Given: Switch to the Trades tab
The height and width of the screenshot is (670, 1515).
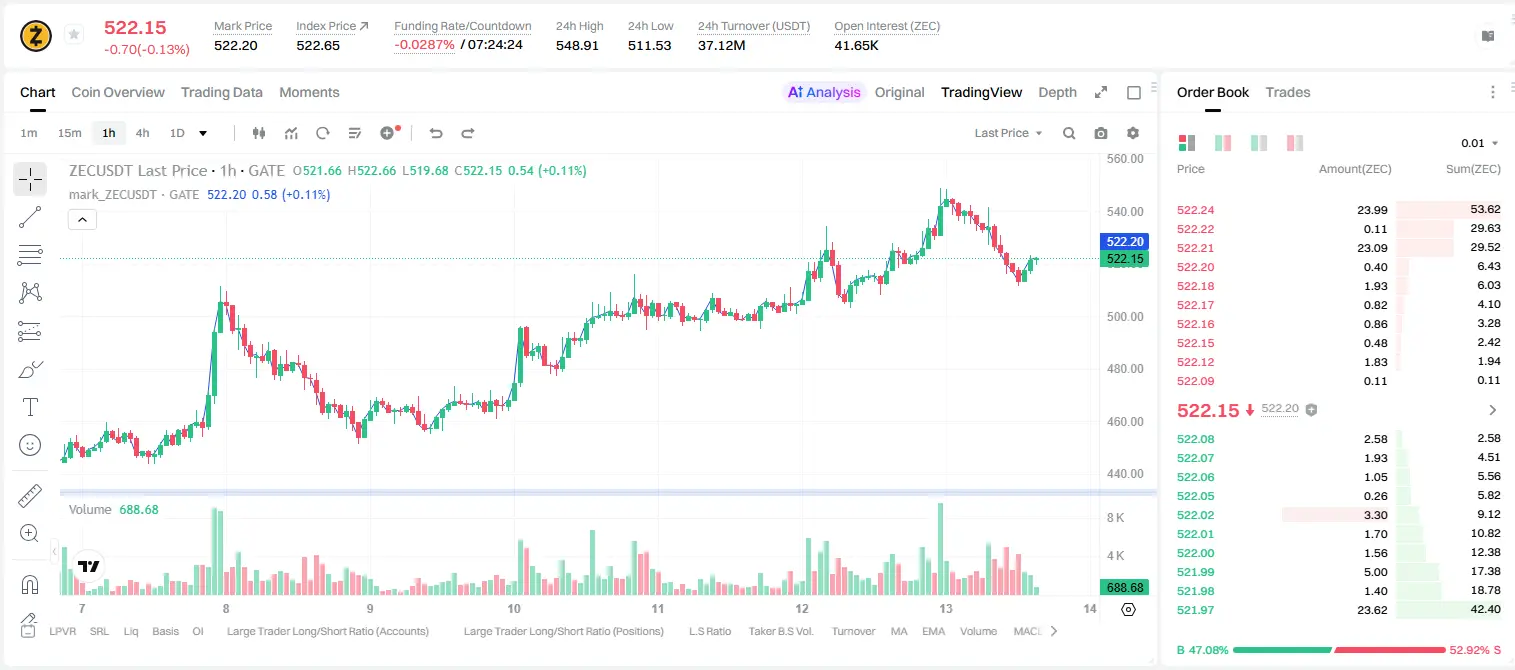Looking at the screenshot, I should [1287, 92].
